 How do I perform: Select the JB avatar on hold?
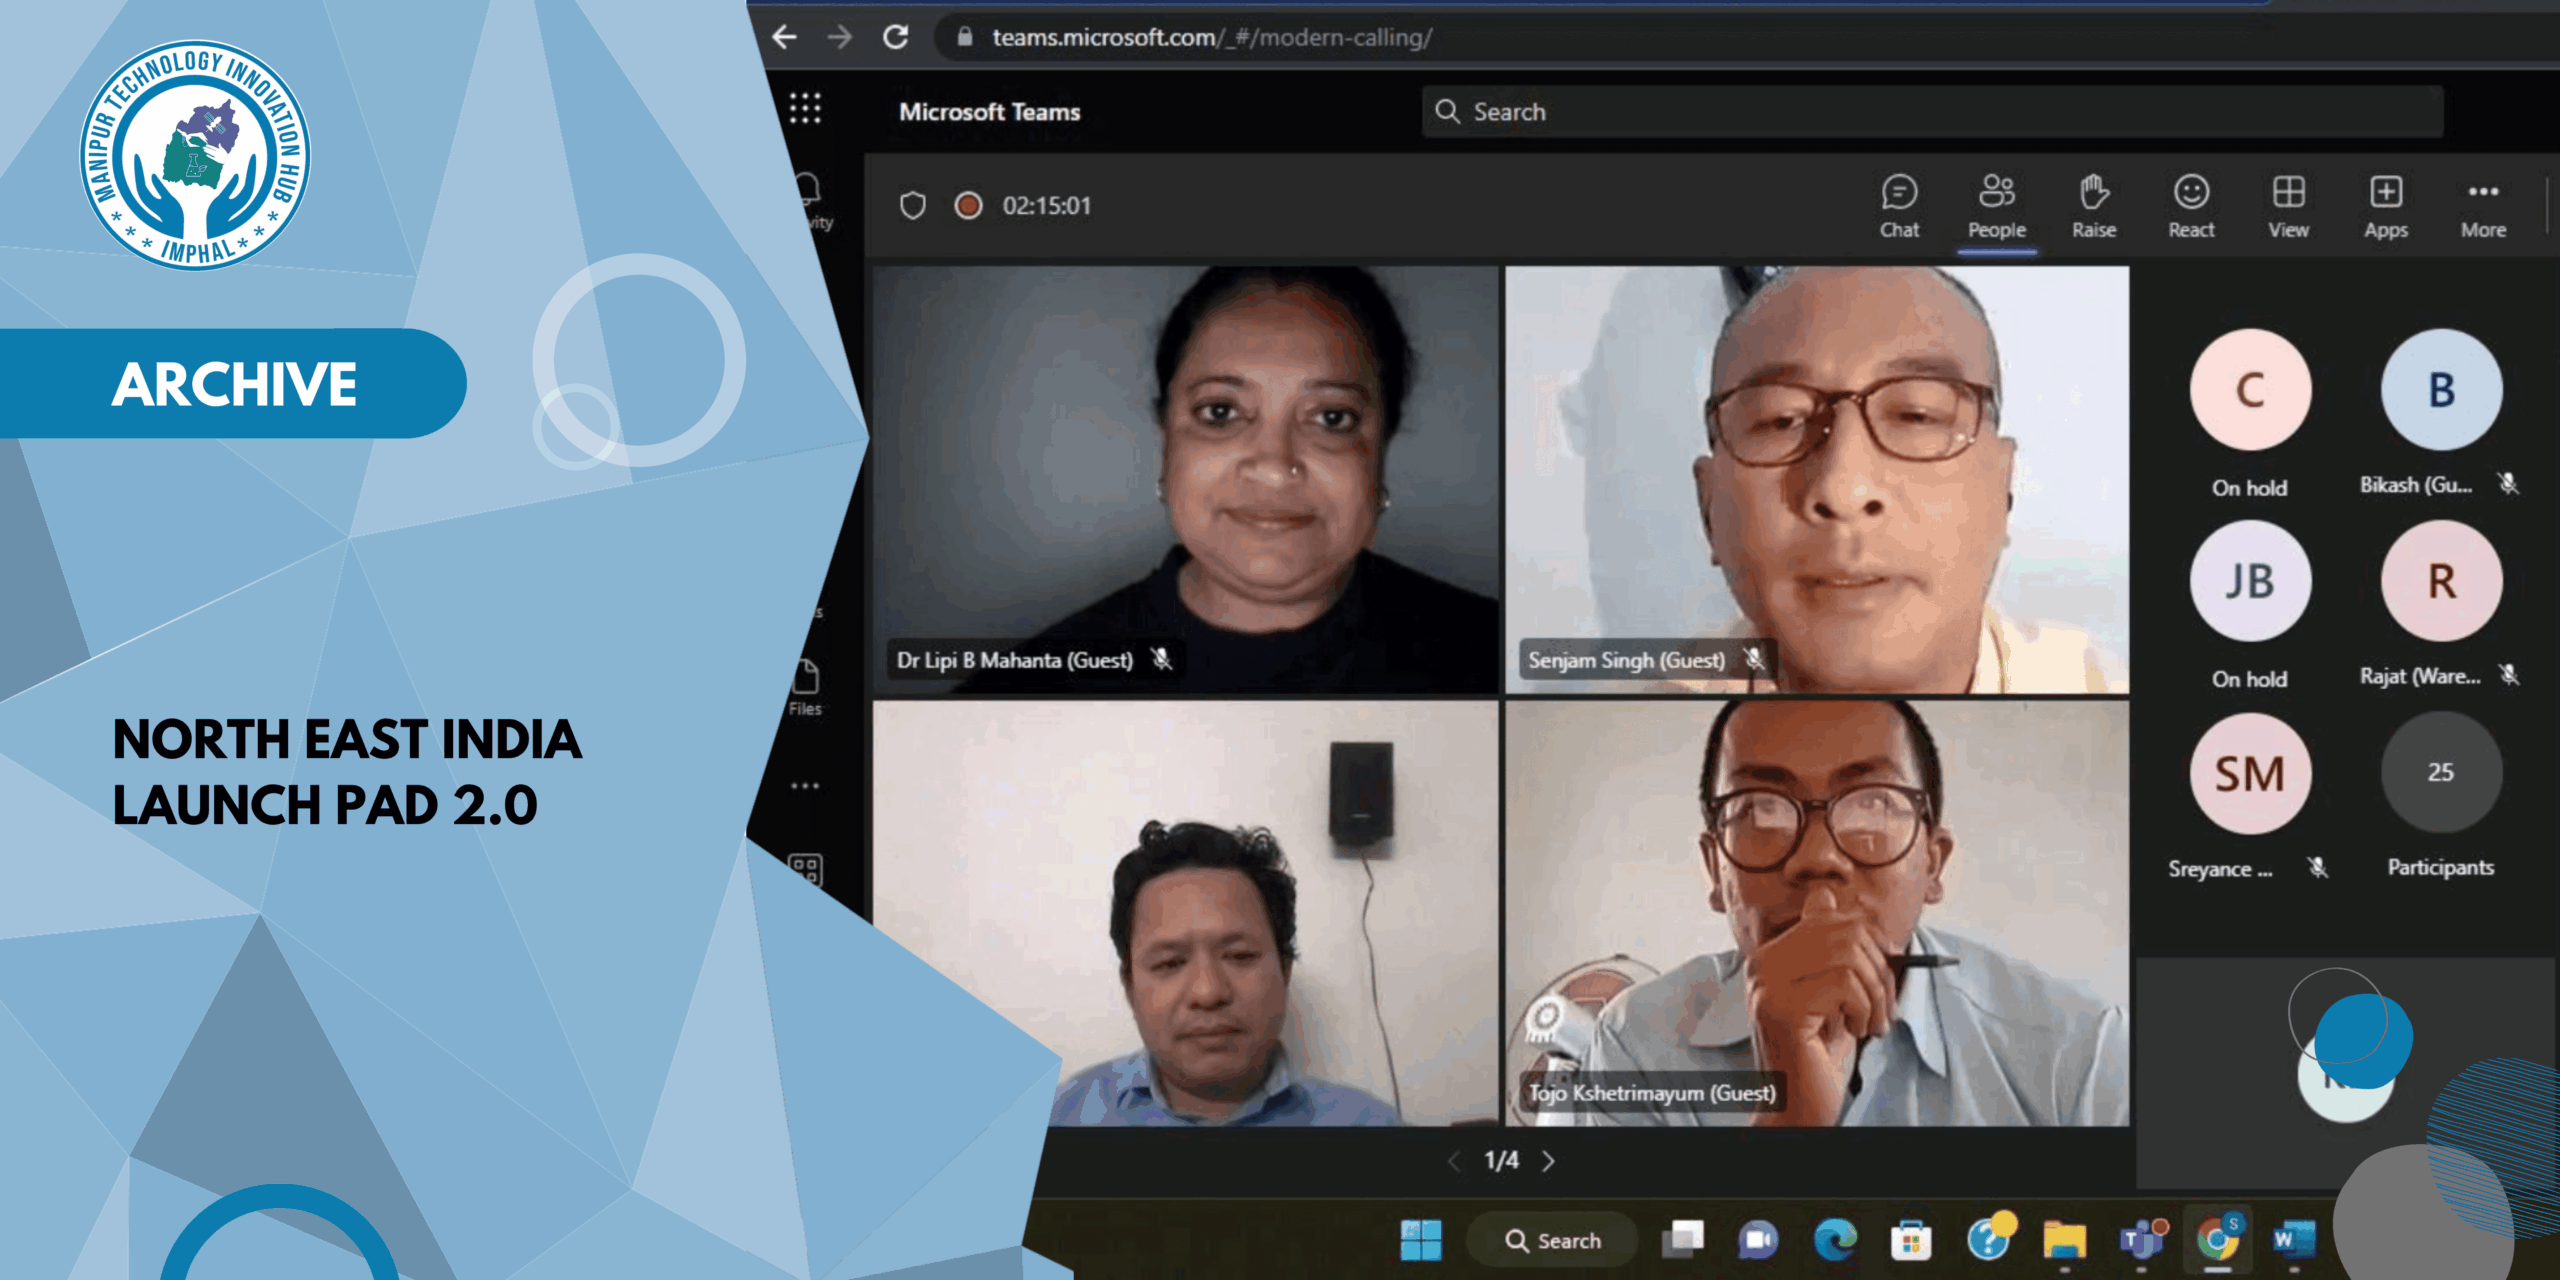click(2250, 581)
